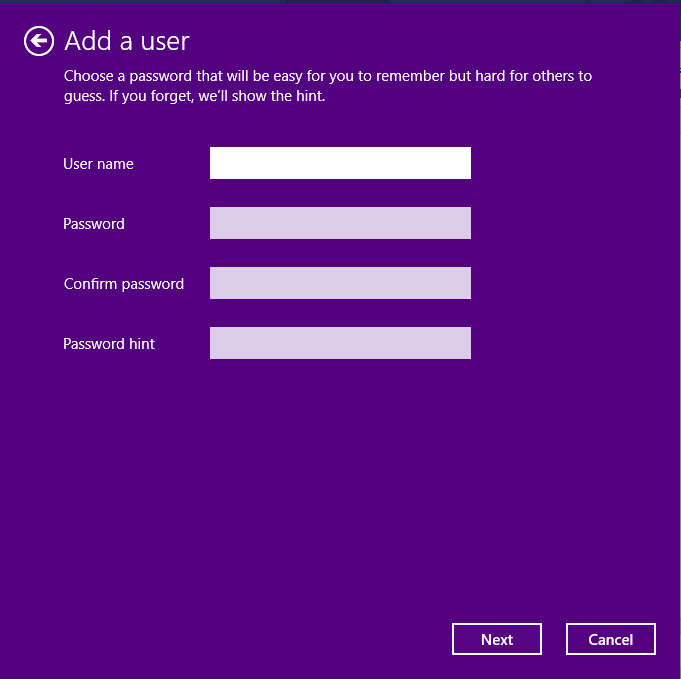Click the "Confirm password" label
Screen dimensions: 681x679
click(x=124, y=284)
